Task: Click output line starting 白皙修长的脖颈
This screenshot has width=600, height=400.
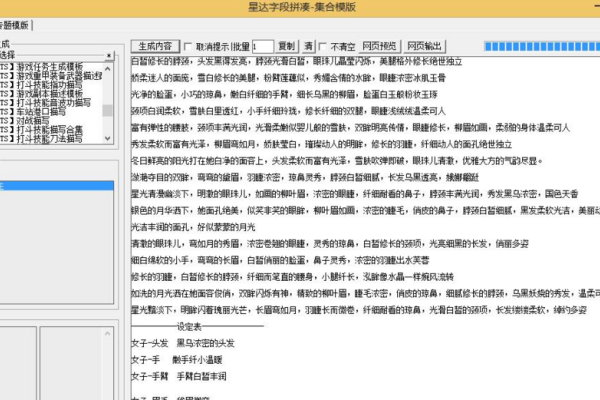Action: (x=297, y=61)
